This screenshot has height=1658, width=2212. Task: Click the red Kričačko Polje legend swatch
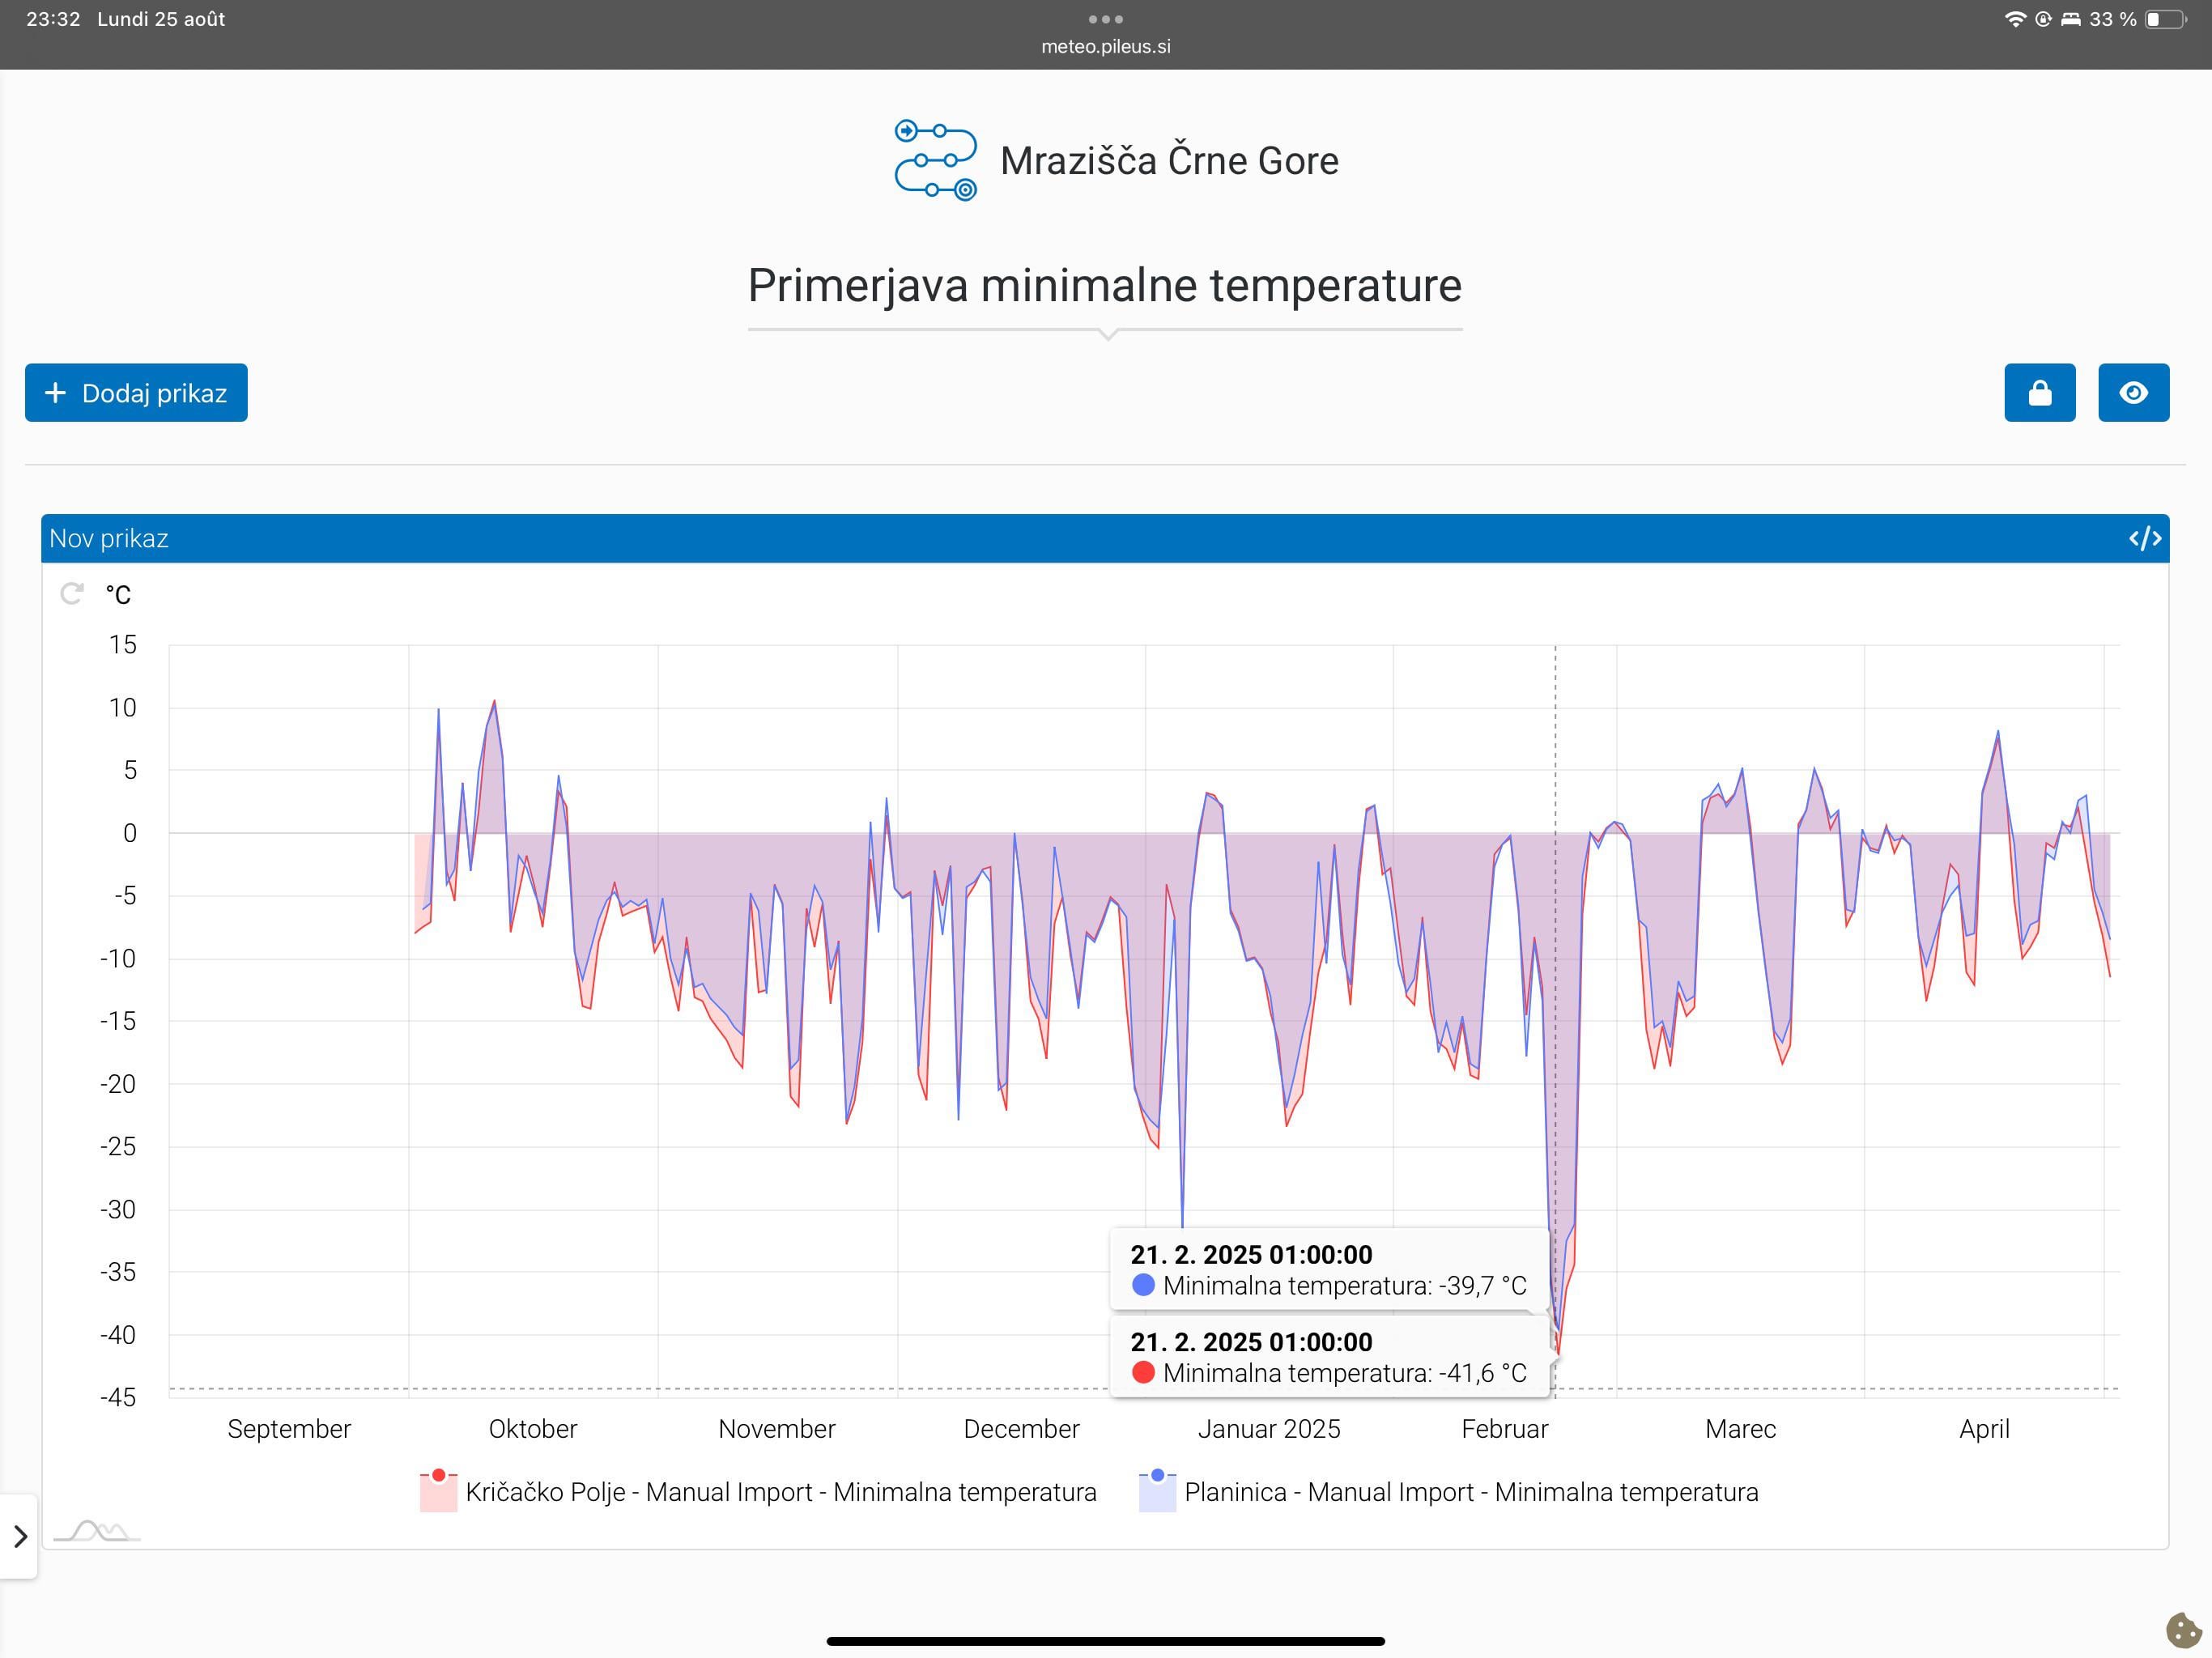pyautogui.click(x=438, y=1491)
